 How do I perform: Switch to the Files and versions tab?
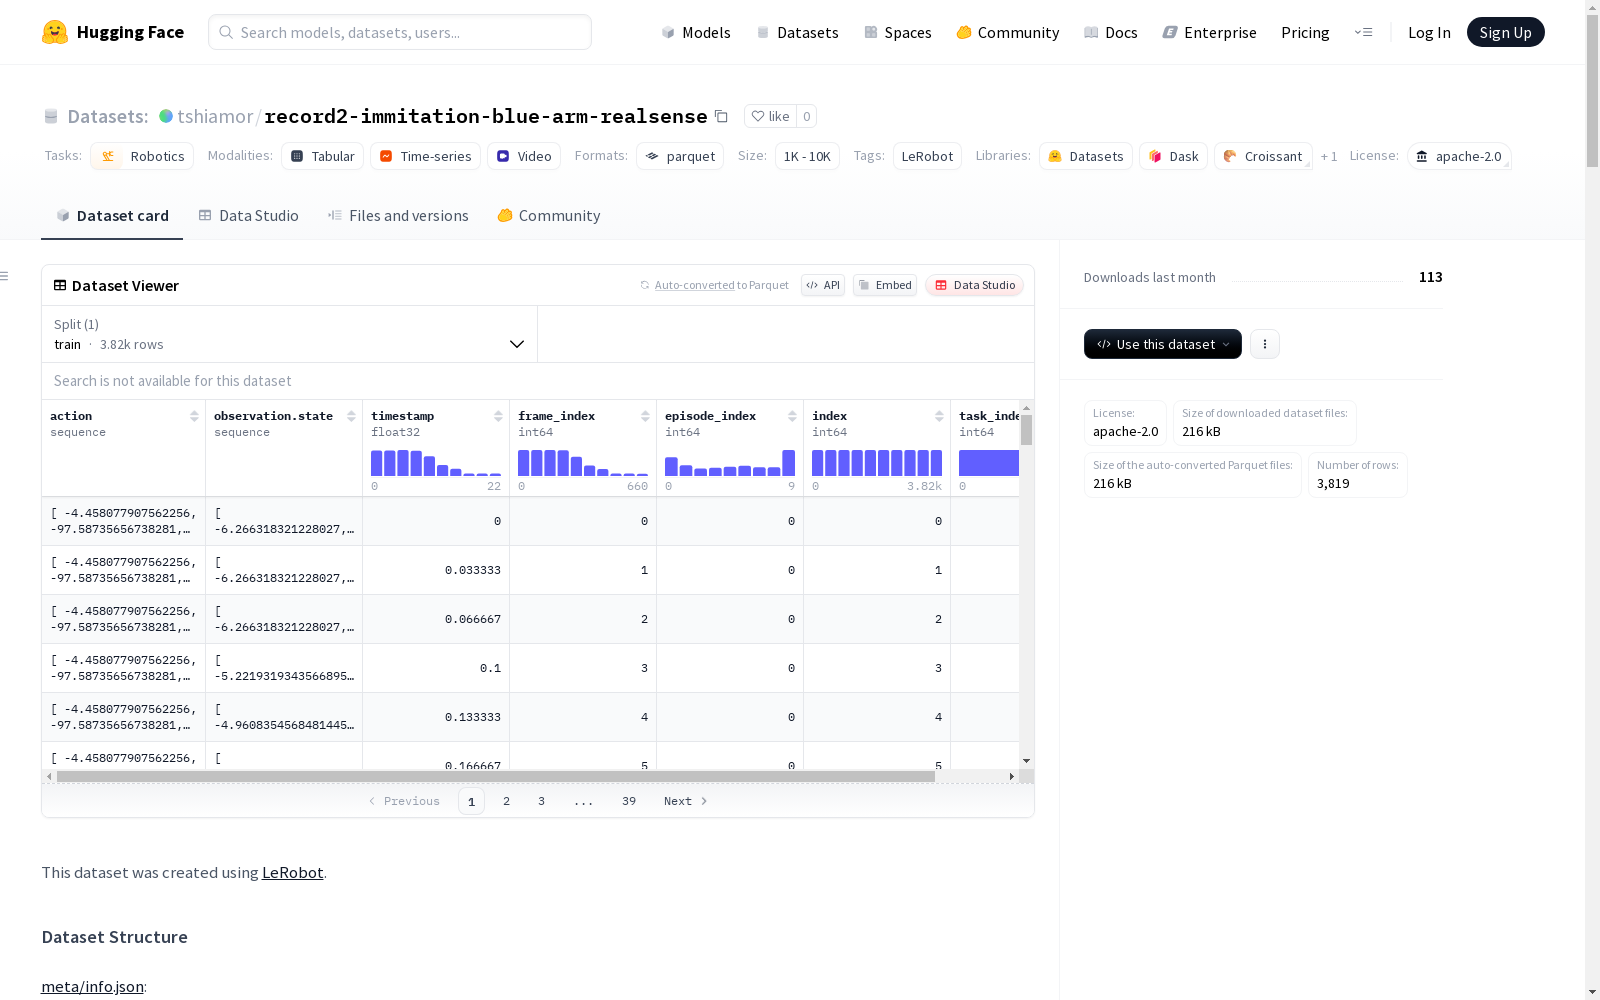click(398, 215)
